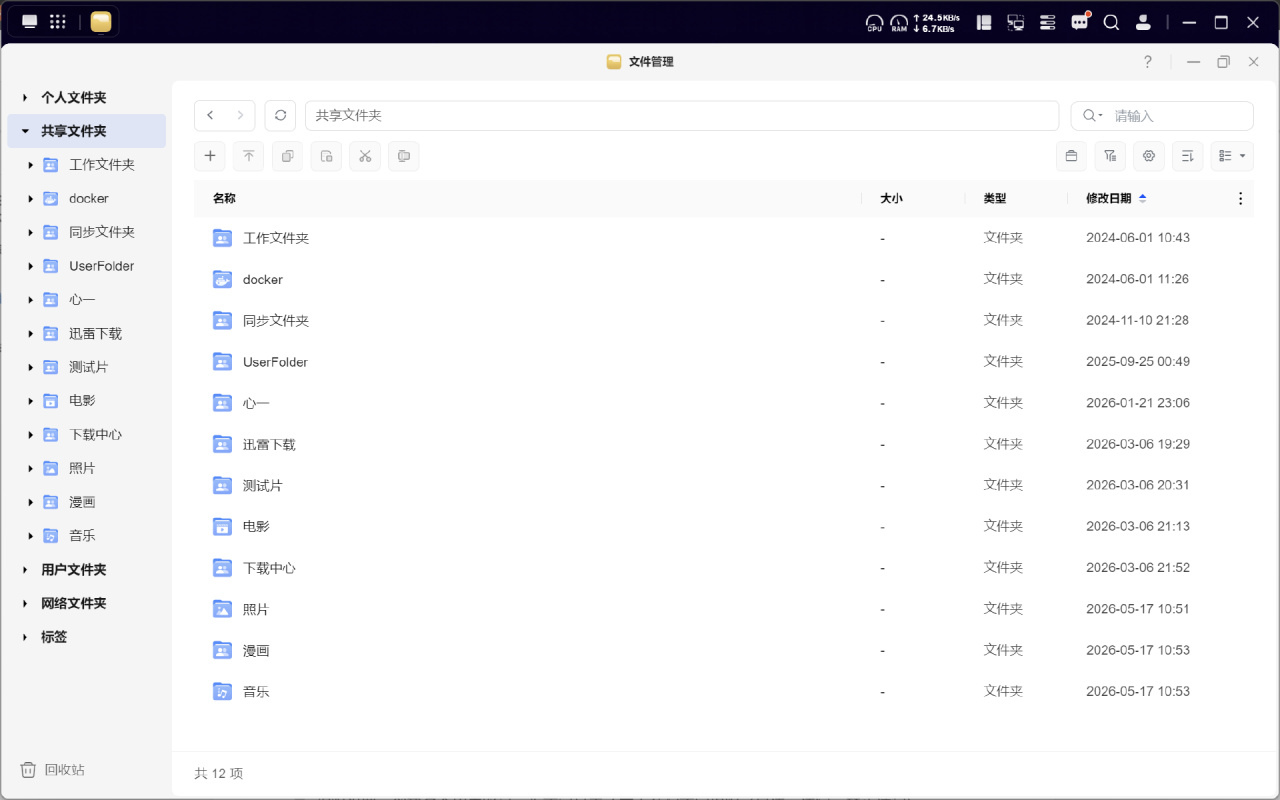Open the messages icon with red dot
1280x800 pixels.
[1080, 22]
